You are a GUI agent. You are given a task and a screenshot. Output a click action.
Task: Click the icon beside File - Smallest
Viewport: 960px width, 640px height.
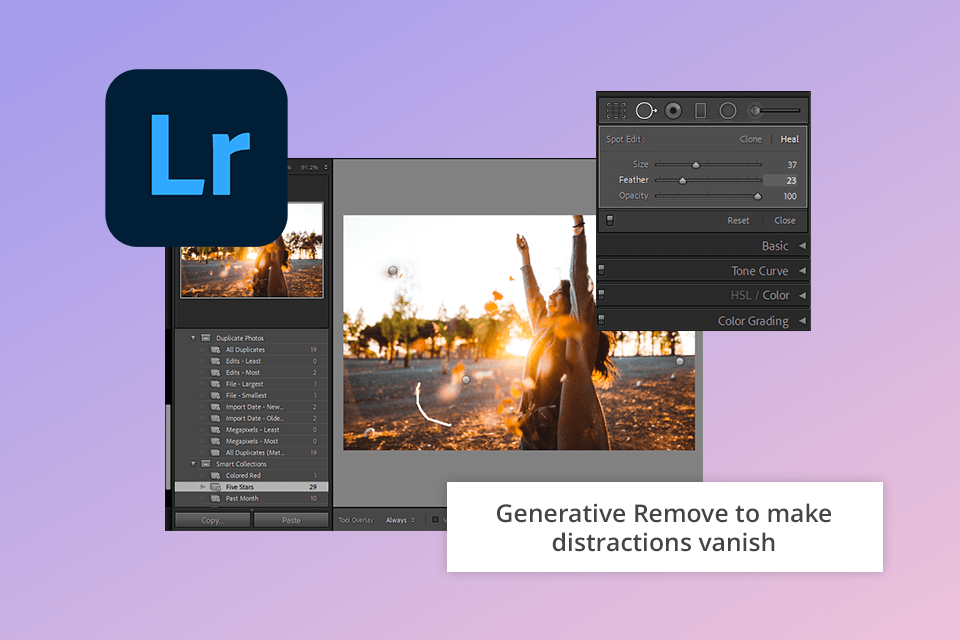pos(216,396)
